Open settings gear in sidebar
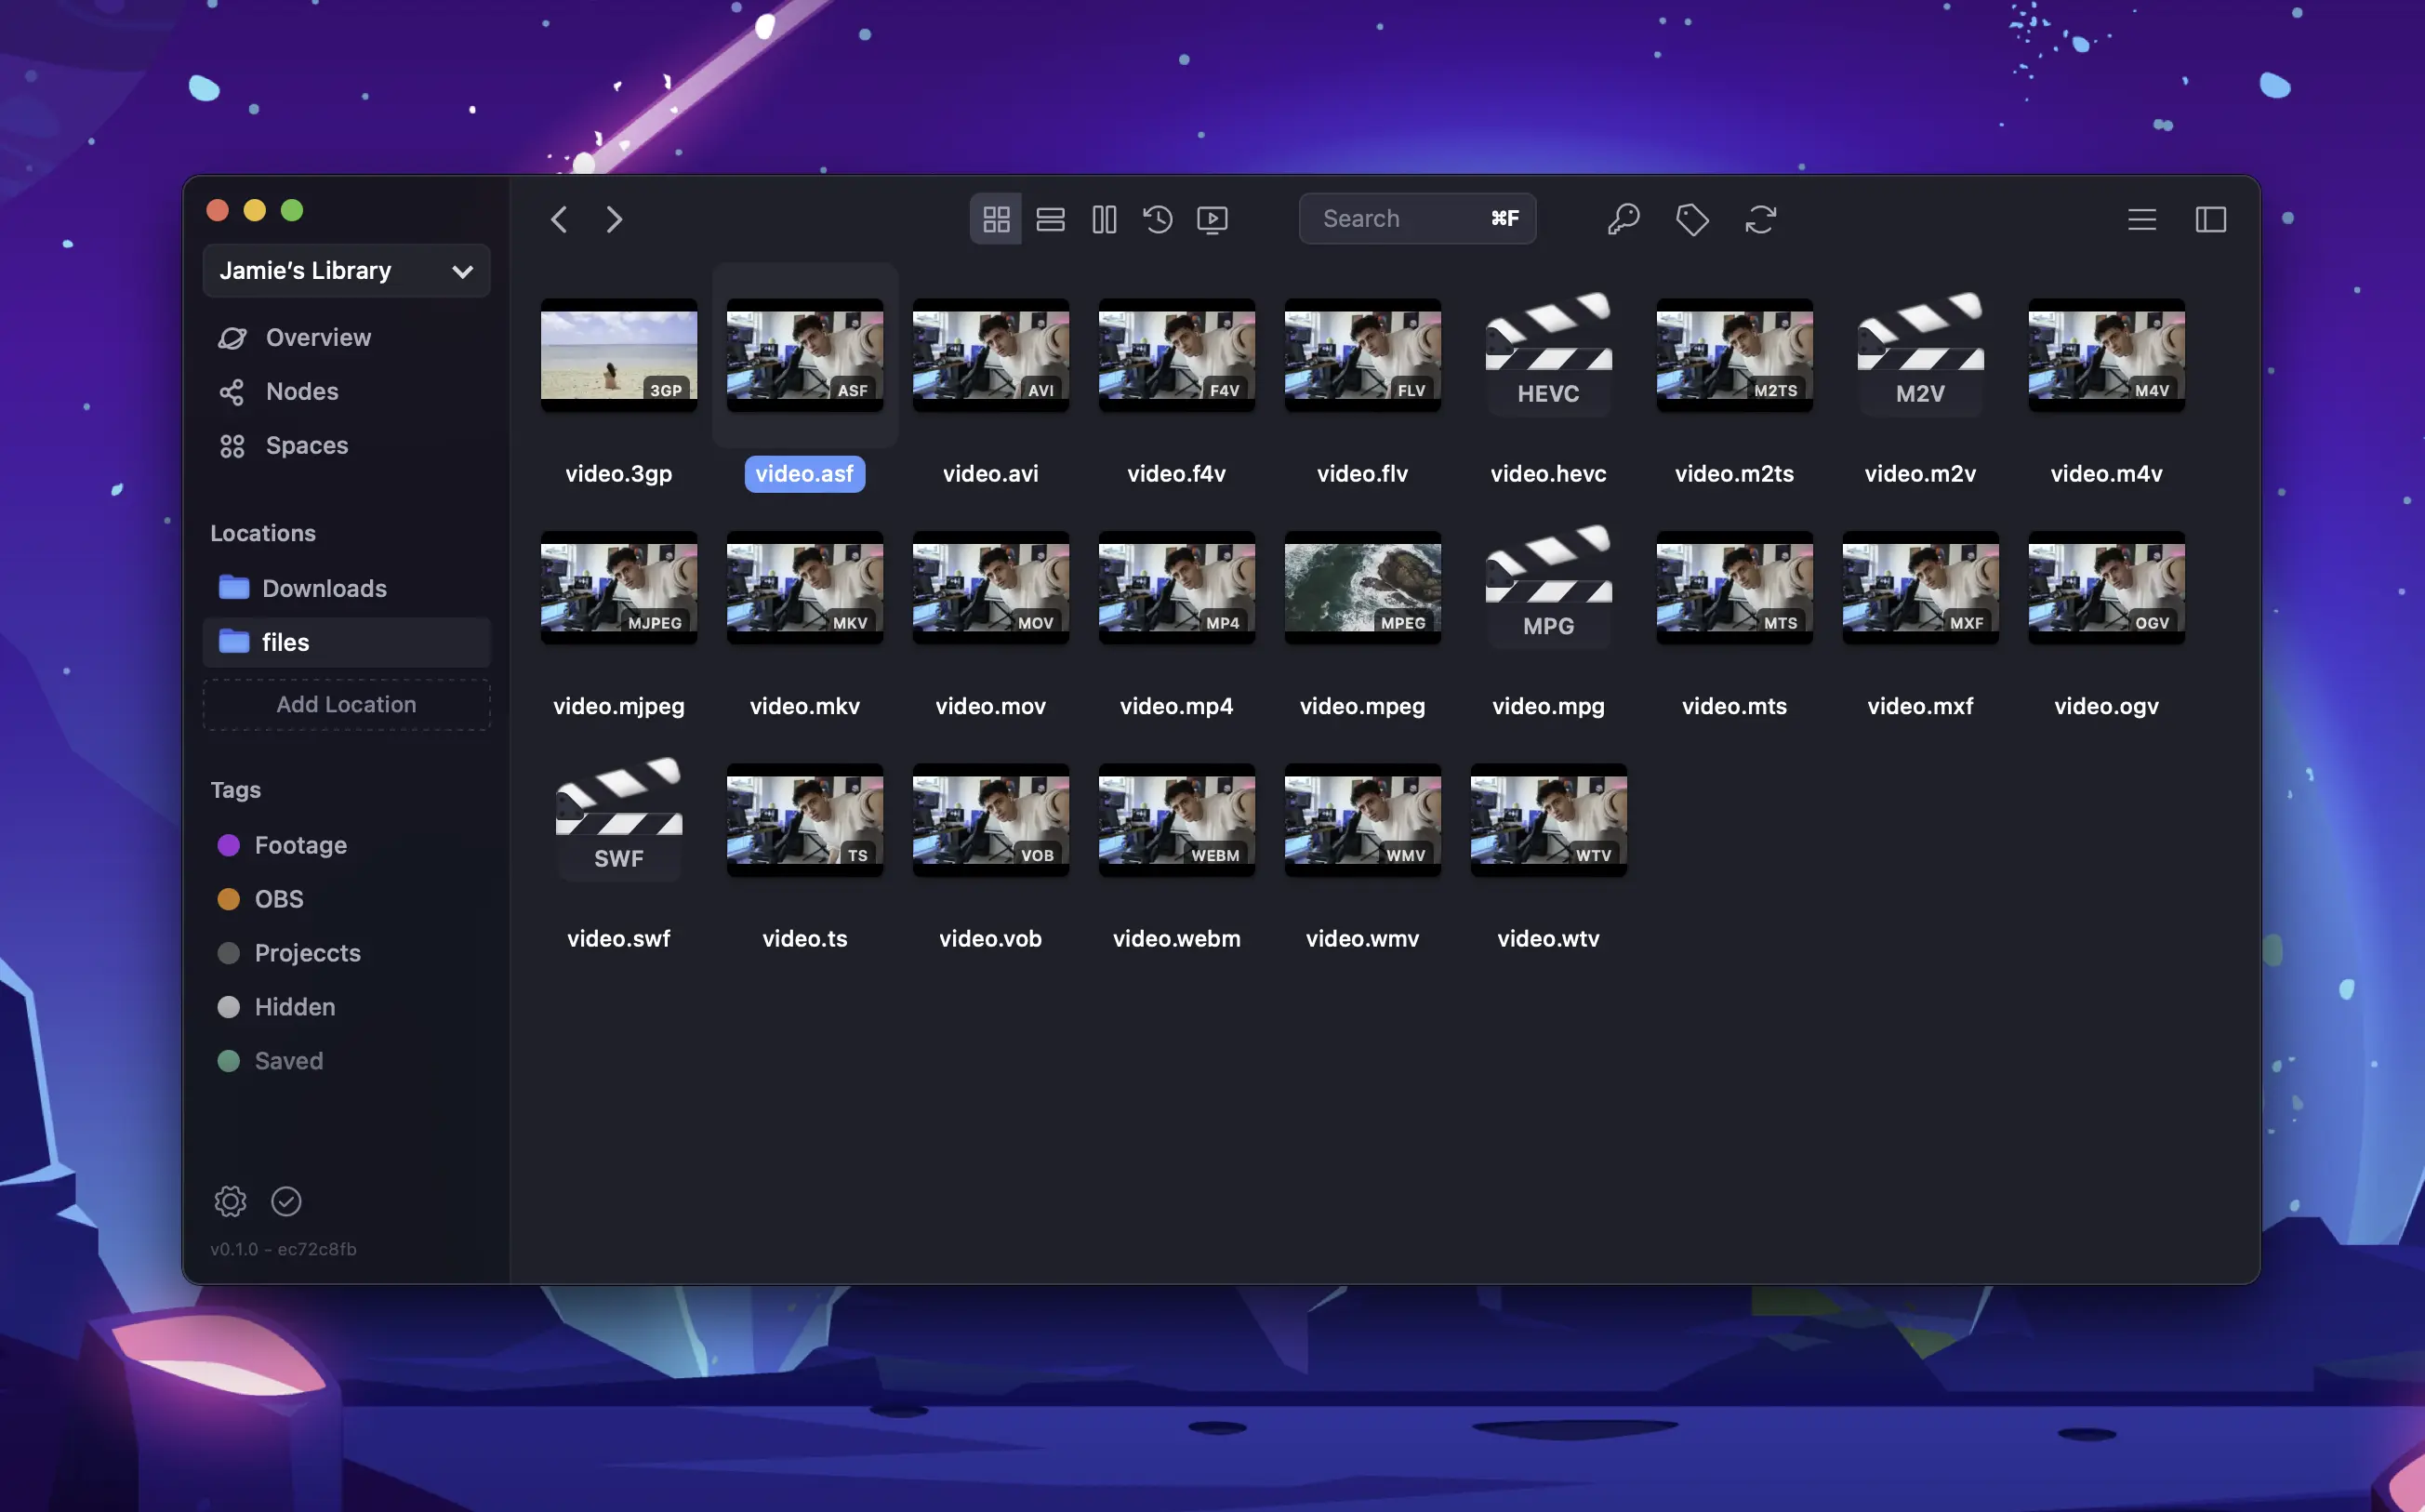 tap(230, 1201)
